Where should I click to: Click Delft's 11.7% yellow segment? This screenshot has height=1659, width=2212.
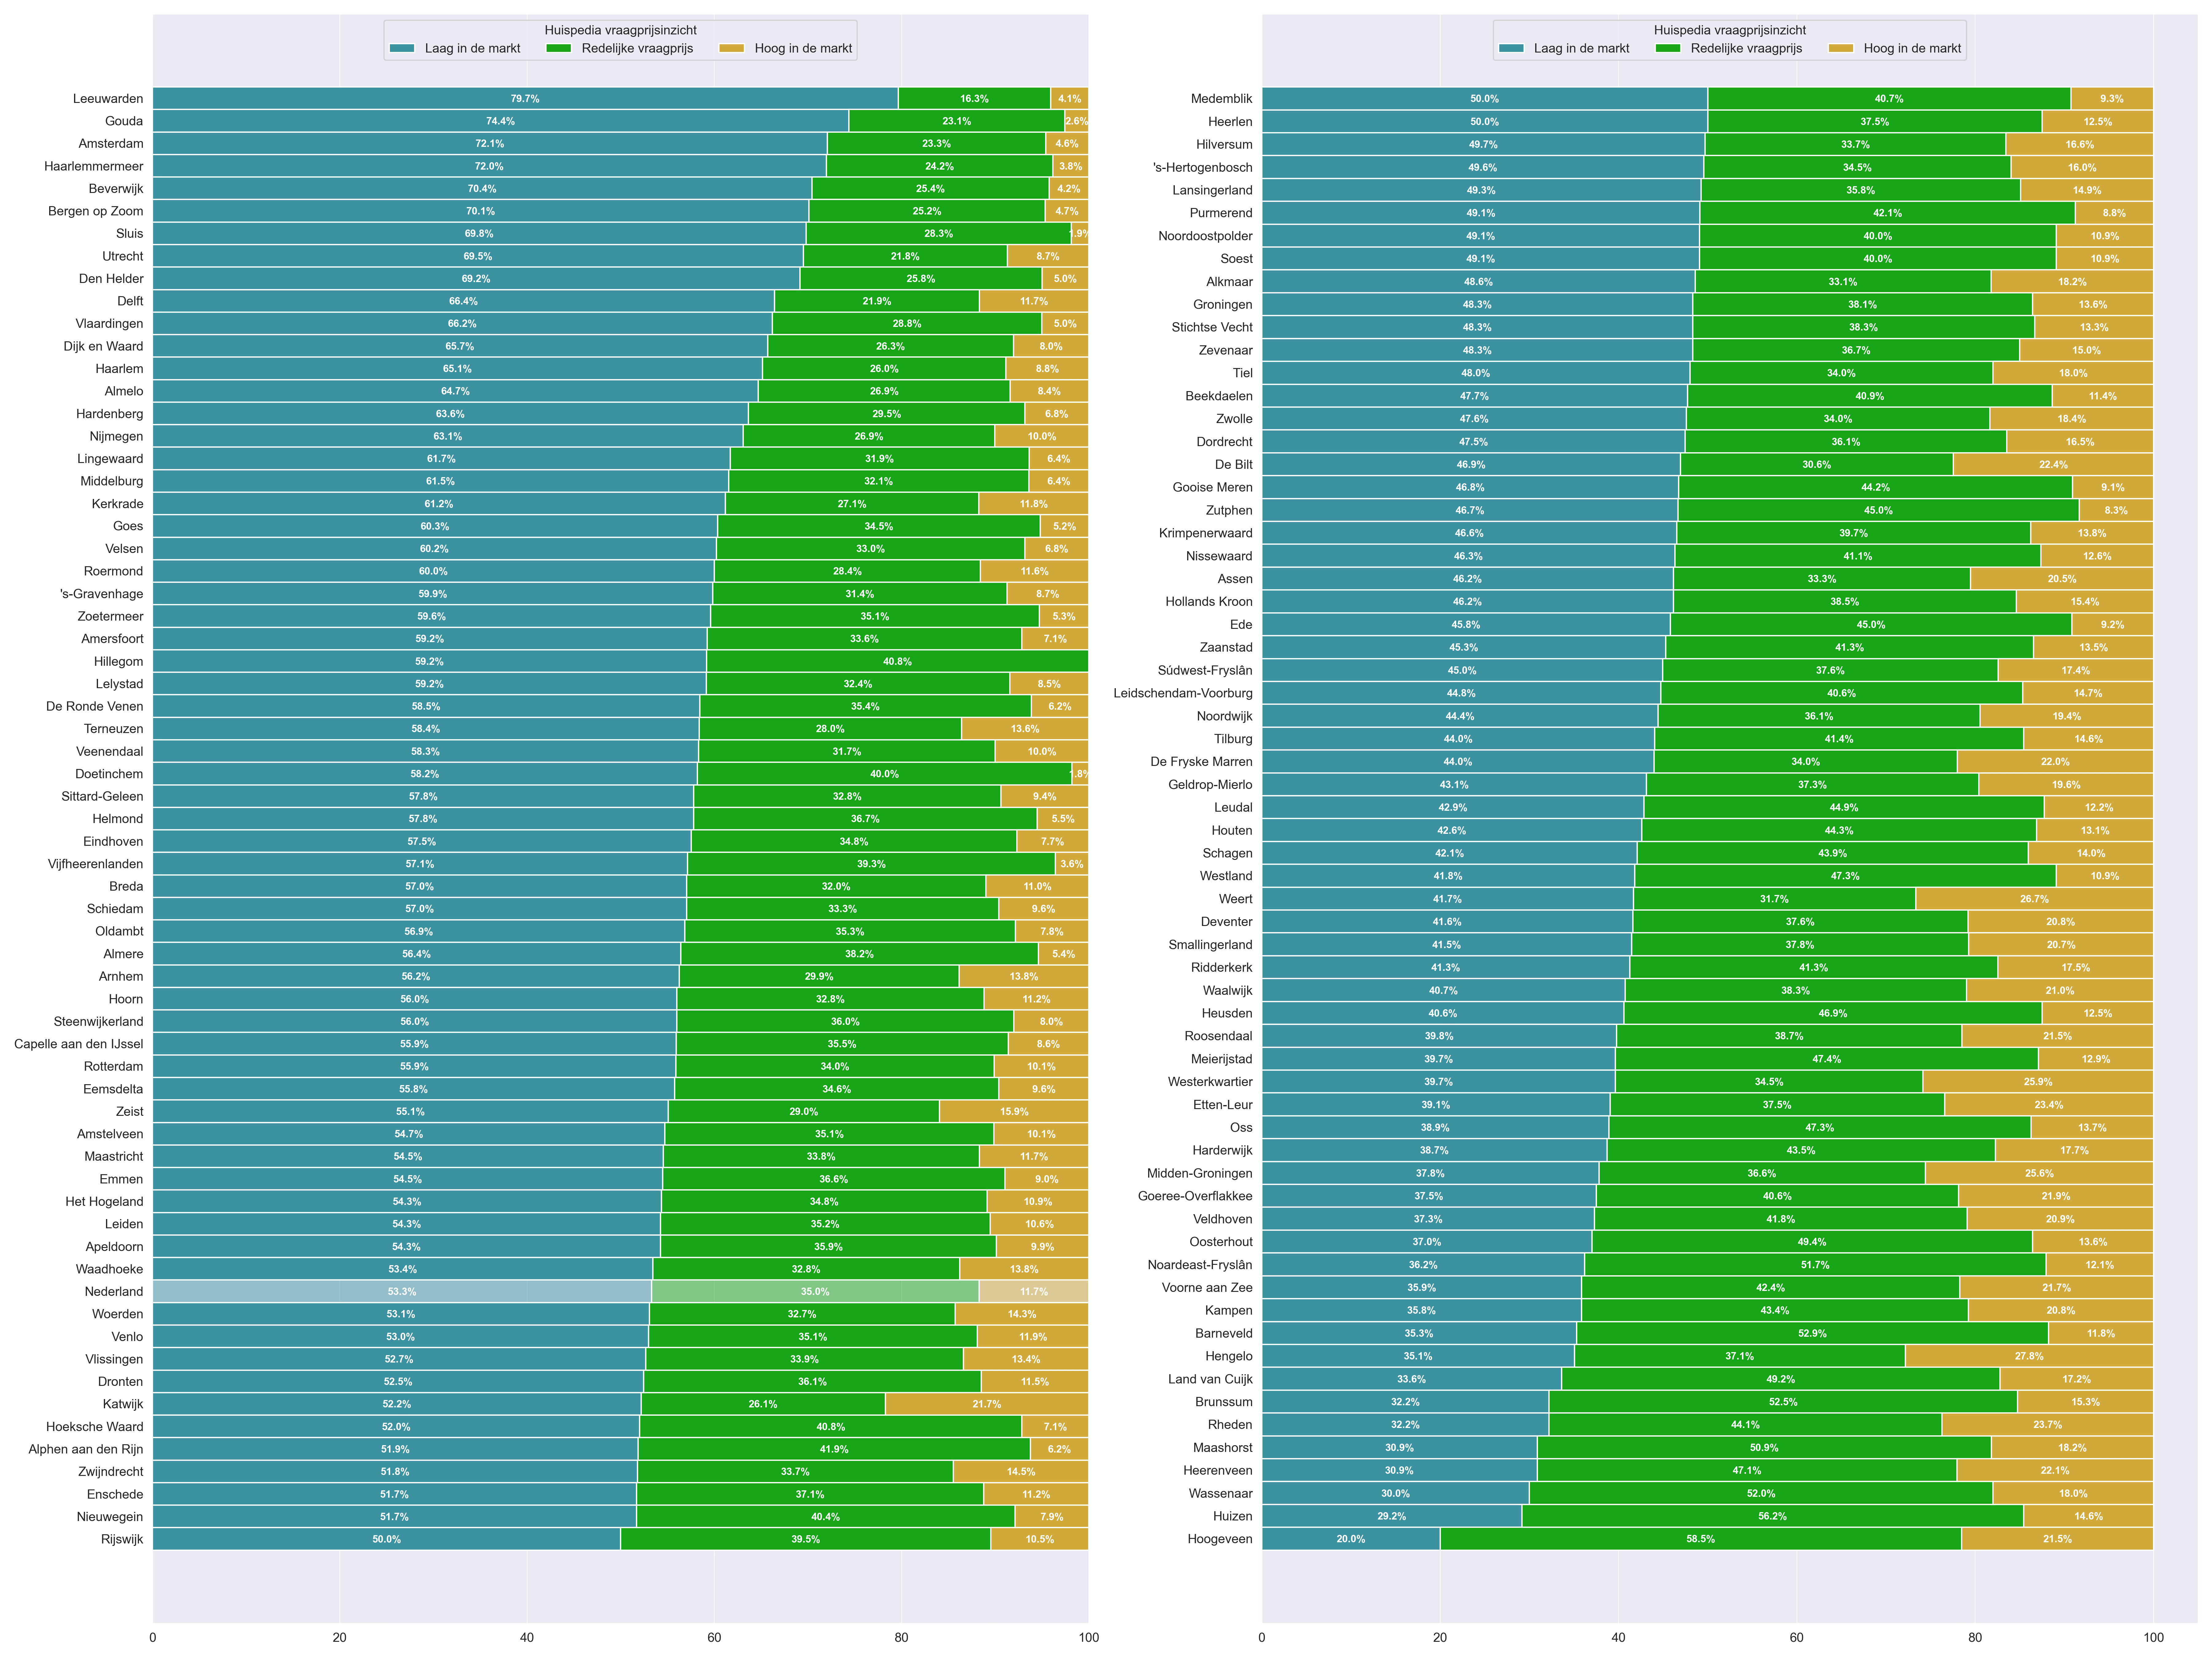click(1034, 301)
